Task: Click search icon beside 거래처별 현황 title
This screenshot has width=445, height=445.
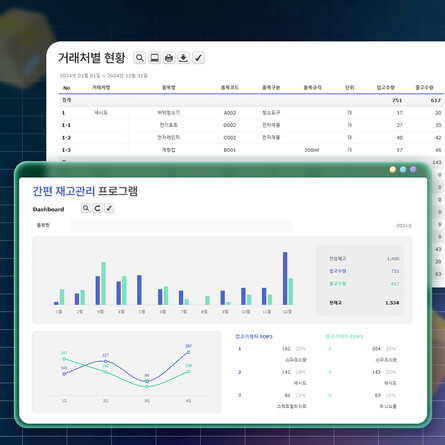Action: tap(140, 58)
